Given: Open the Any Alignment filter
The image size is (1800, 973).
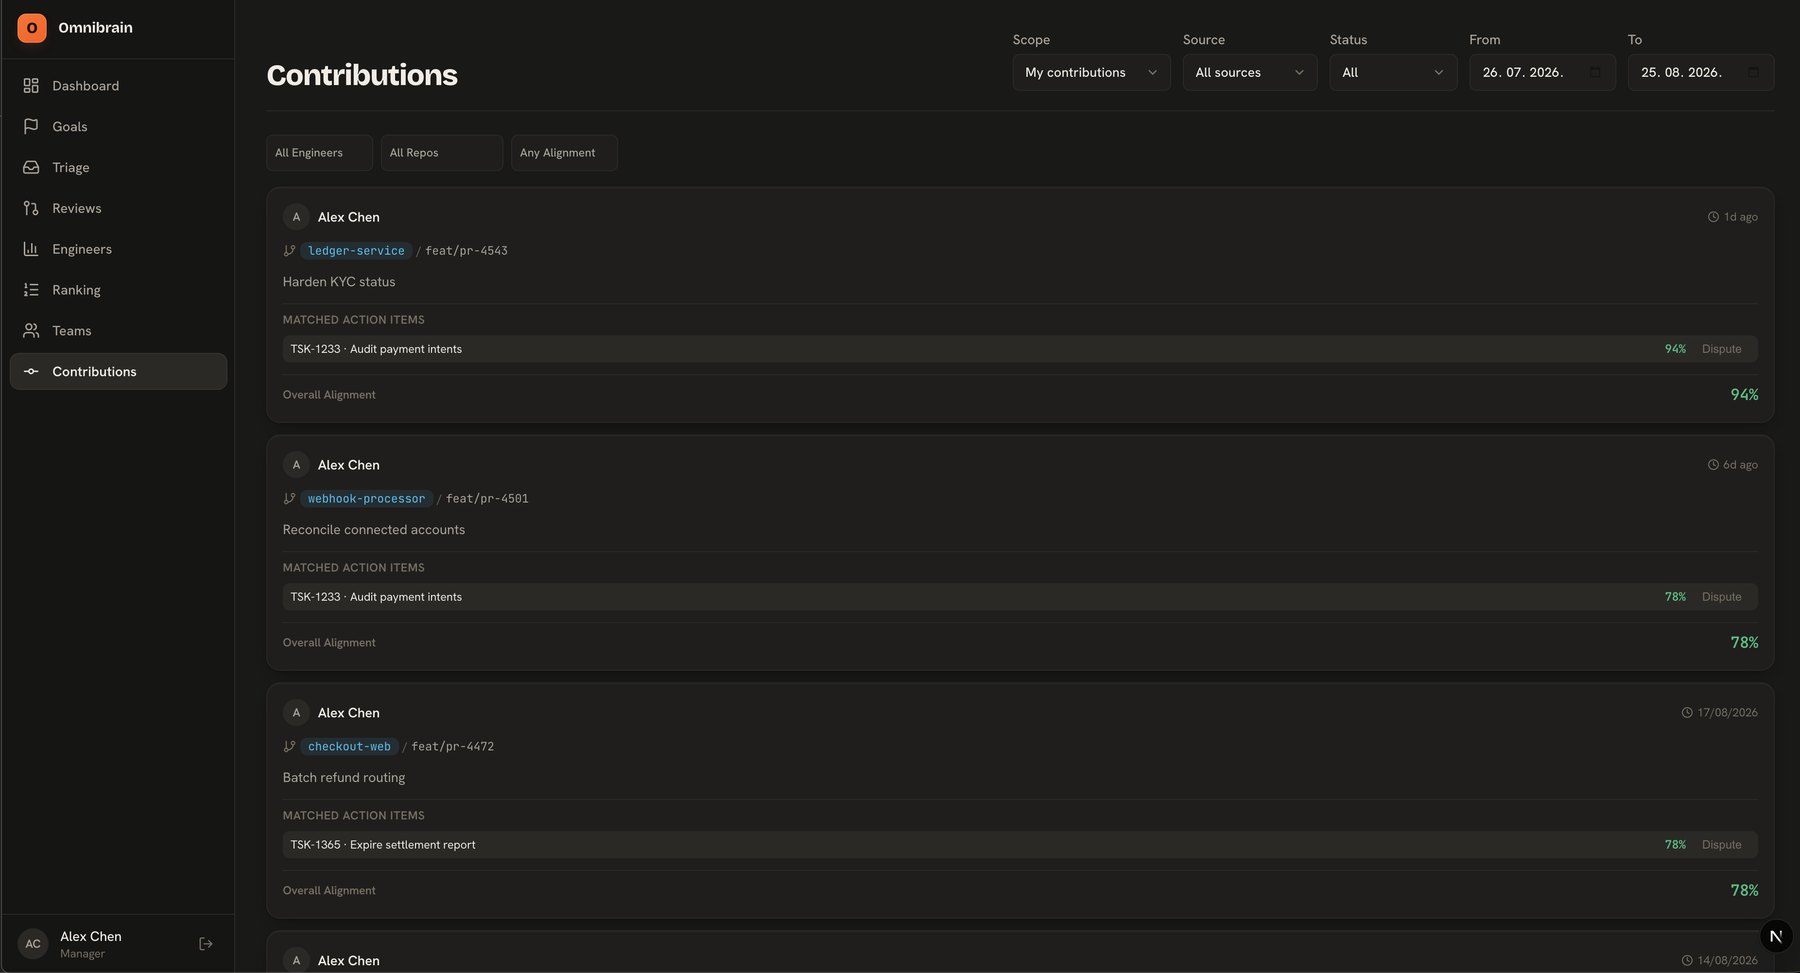Looking at the screenshot, I should [x=564, y=153].
